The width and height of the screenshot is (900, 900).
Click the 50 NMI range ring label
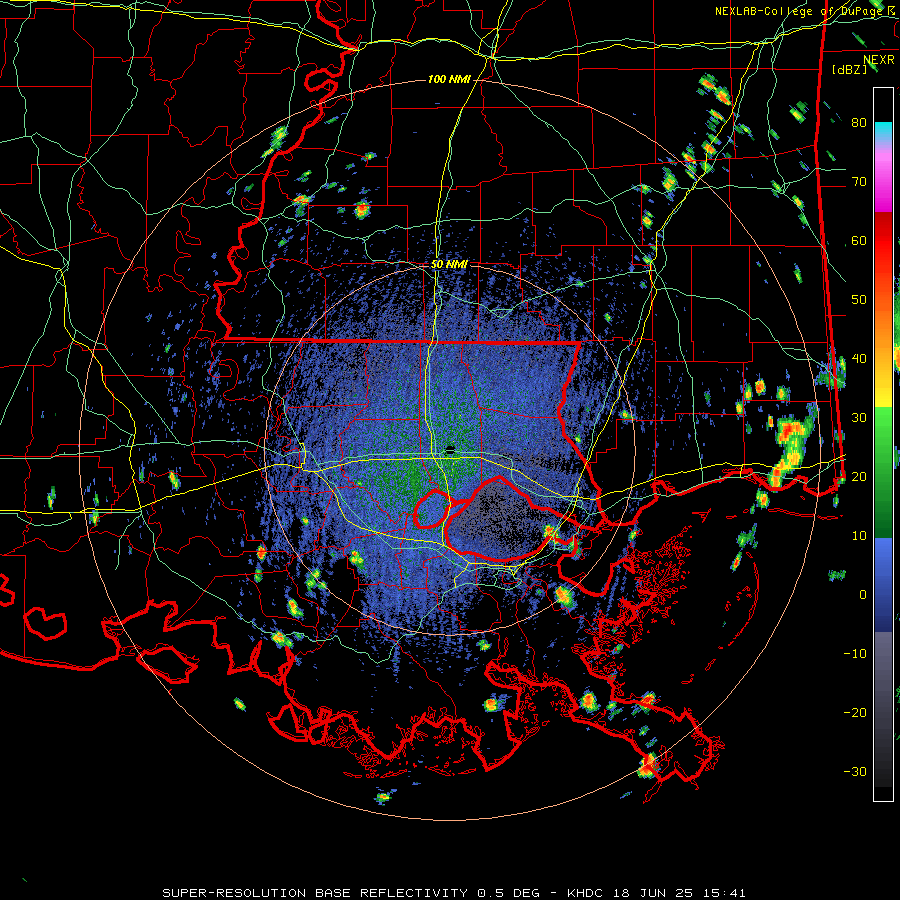(449, 265)
